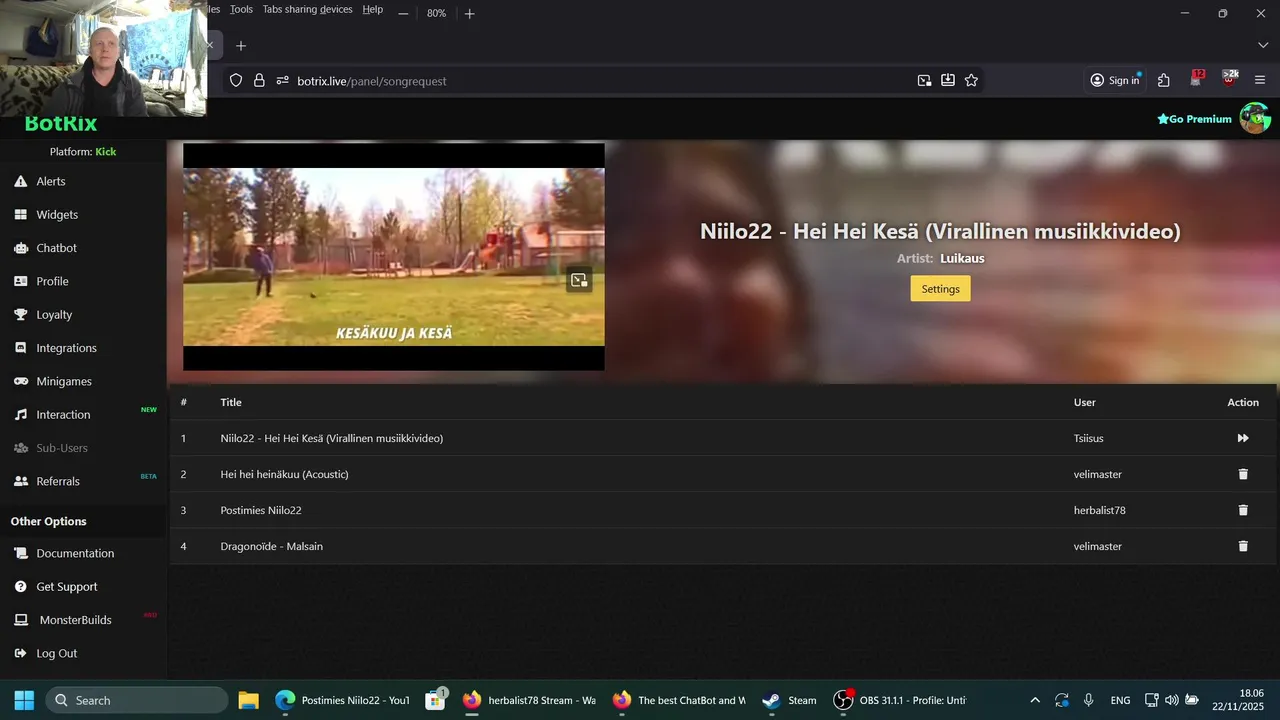Open Get Support link
The image size is (1280, 720).
(x=67, y=586)
